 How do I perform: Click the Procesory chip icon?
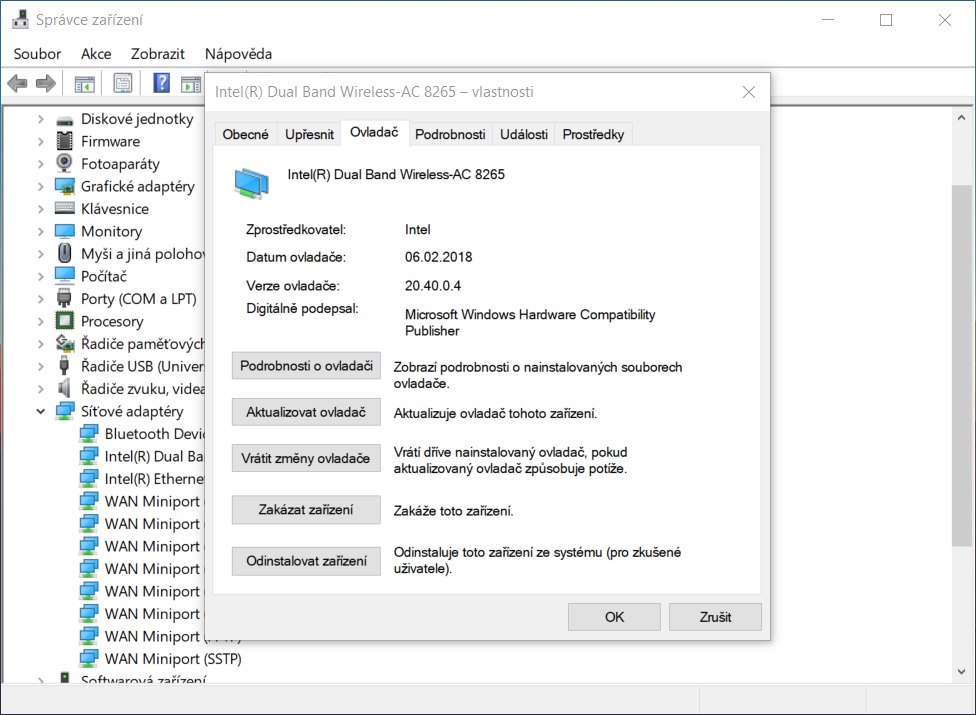[65, 321]
